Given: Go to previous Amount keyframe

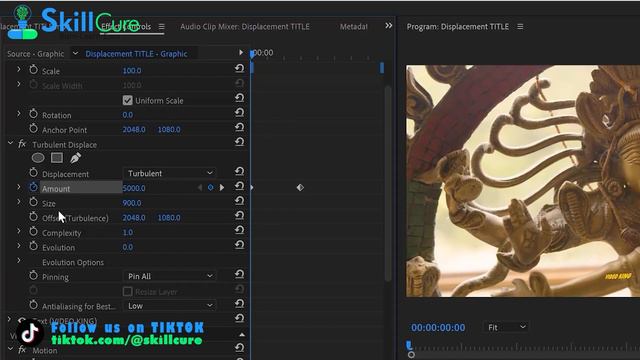Looking at the screenshot, I should 200,188.
